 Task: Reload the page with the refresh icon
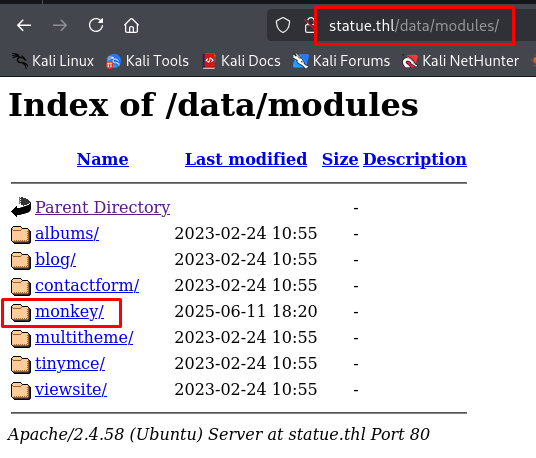click(x=96, y=25)
